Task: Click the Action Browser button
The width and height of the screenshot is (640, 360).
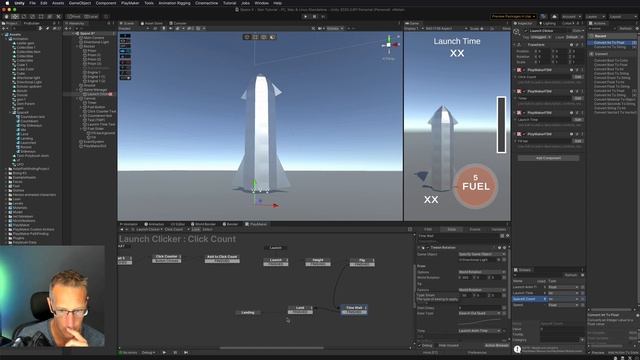Action: point(496,346)
